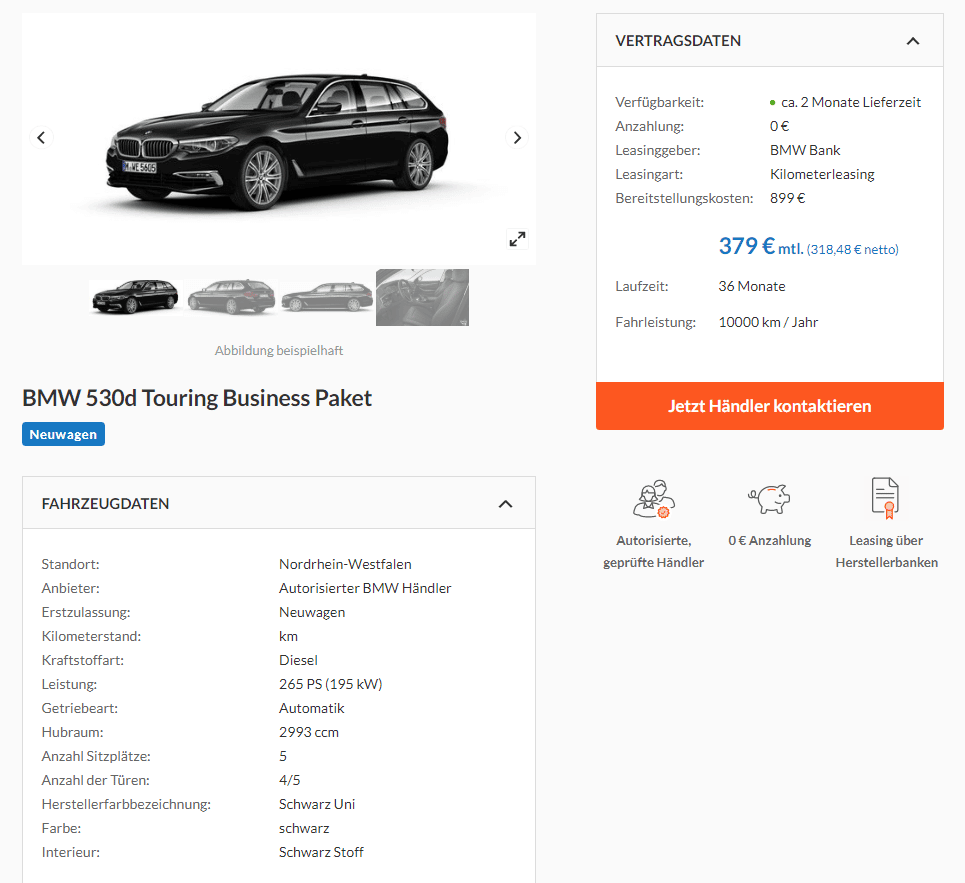Open the Laufzeit 36 Monate option
The height and width of the screenshot is (883, 965).
point(752,286)
